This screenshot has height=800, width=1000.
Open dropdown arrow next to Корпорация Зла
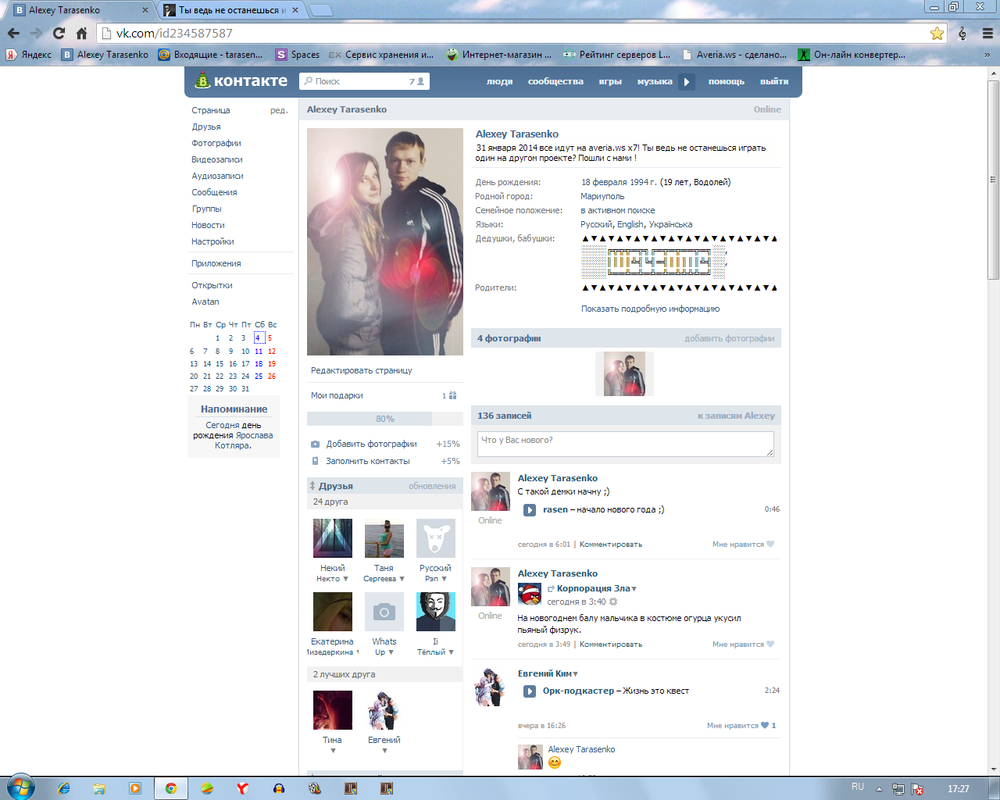[634, 589]
